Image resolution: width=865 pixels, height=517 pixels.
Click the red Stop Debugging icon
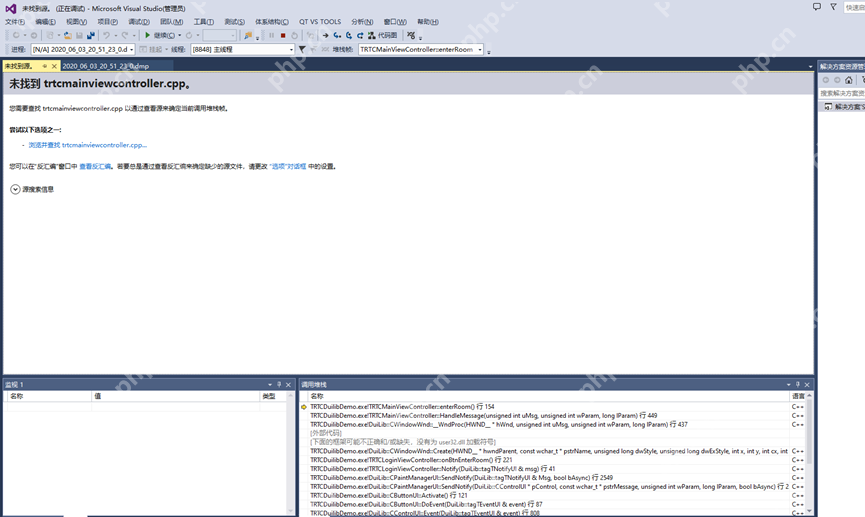[283, 35]
